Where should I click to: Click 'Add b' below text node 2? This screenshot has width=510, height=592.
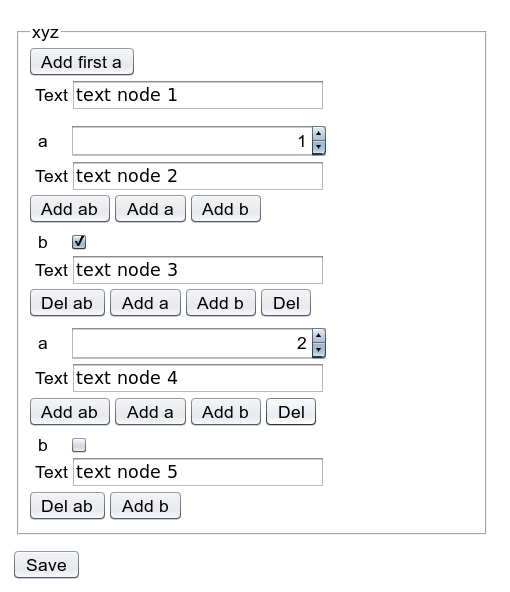click(226, 209)
